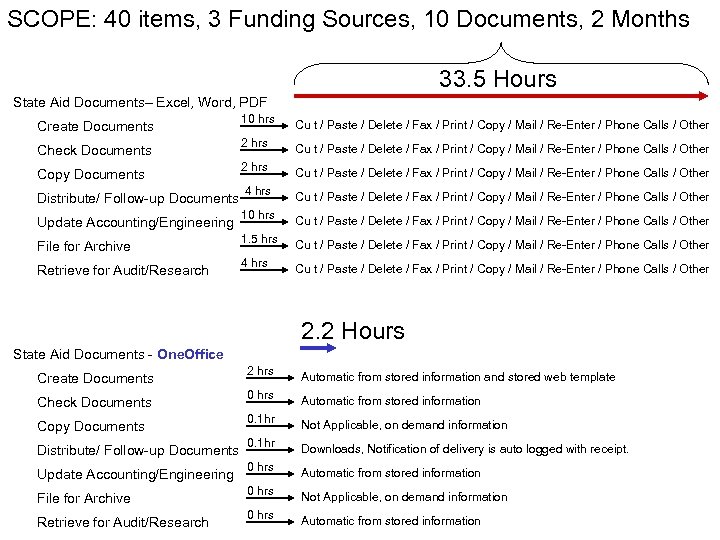Select "Copy Documents" under Excel, Word, PDF section
Screen dimensions: 720x540
click(x=91, y=175)
